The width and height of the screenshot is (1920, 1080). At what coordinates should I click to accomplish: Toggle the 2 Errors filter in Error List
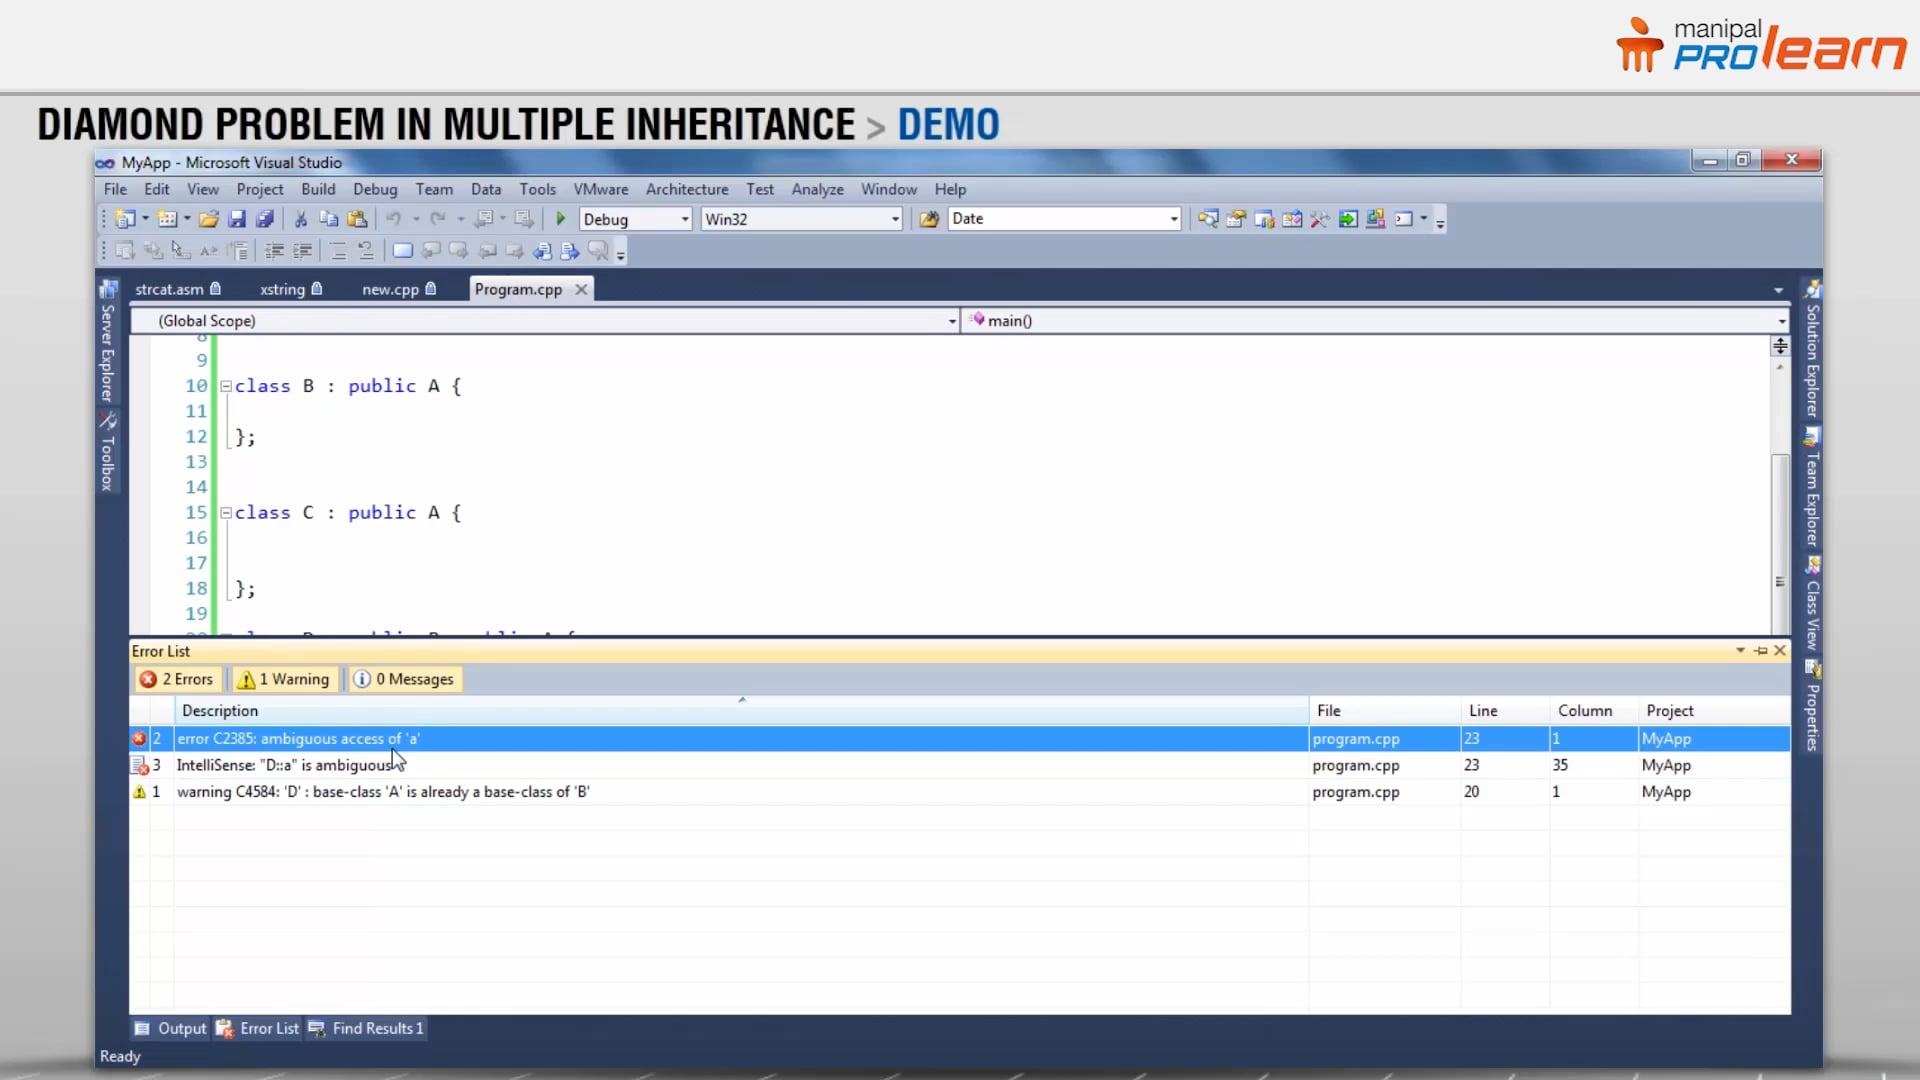pos(177,679)
